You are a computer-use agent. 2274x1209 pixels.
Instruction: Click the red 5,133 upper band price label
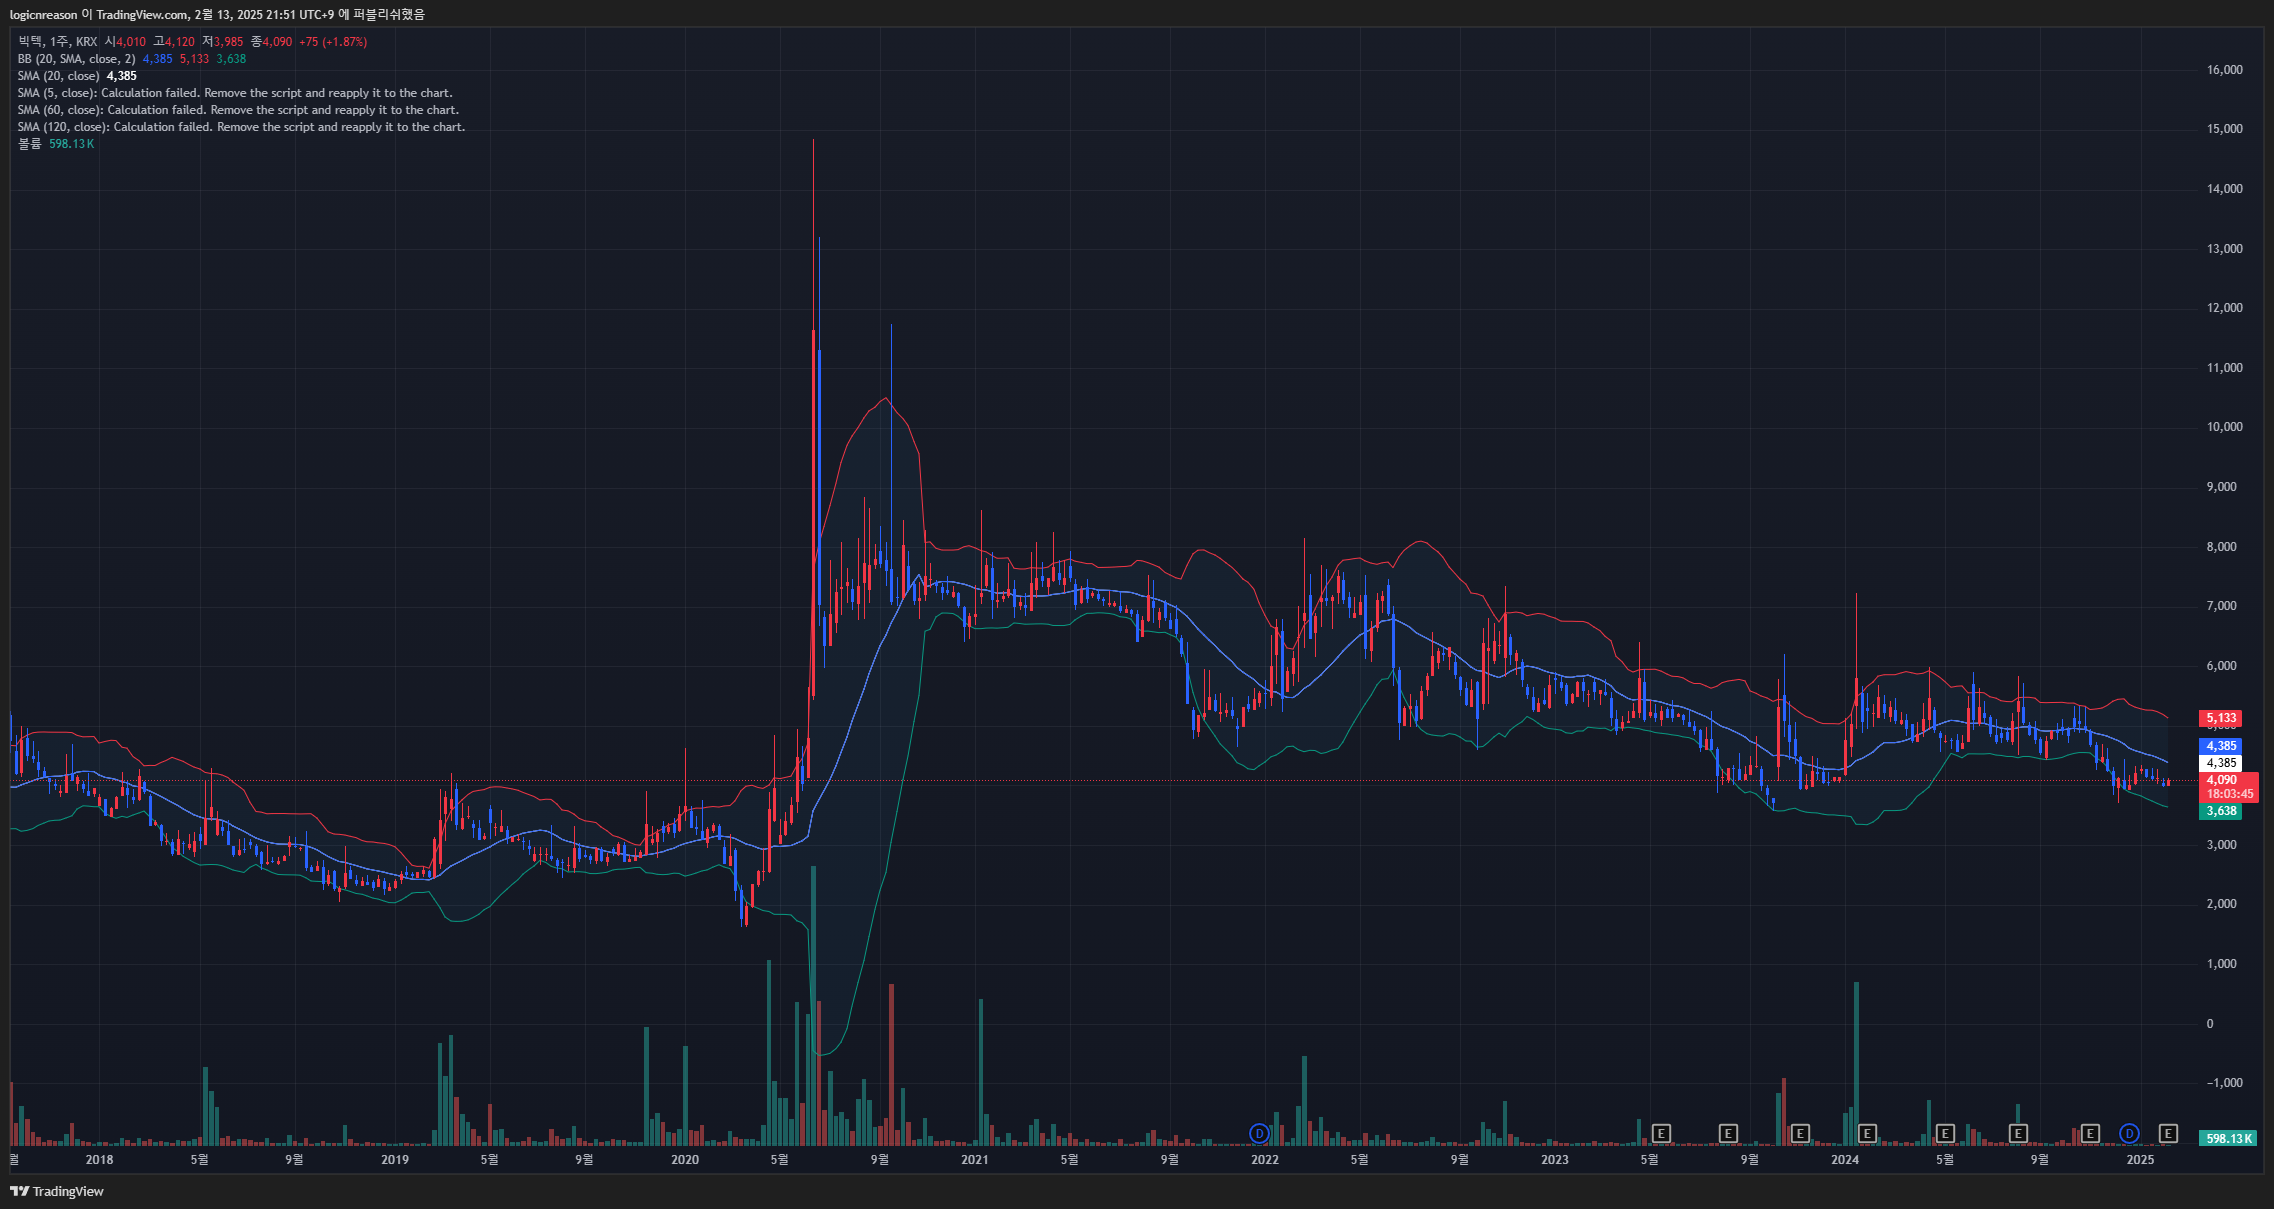(2220, 718)
